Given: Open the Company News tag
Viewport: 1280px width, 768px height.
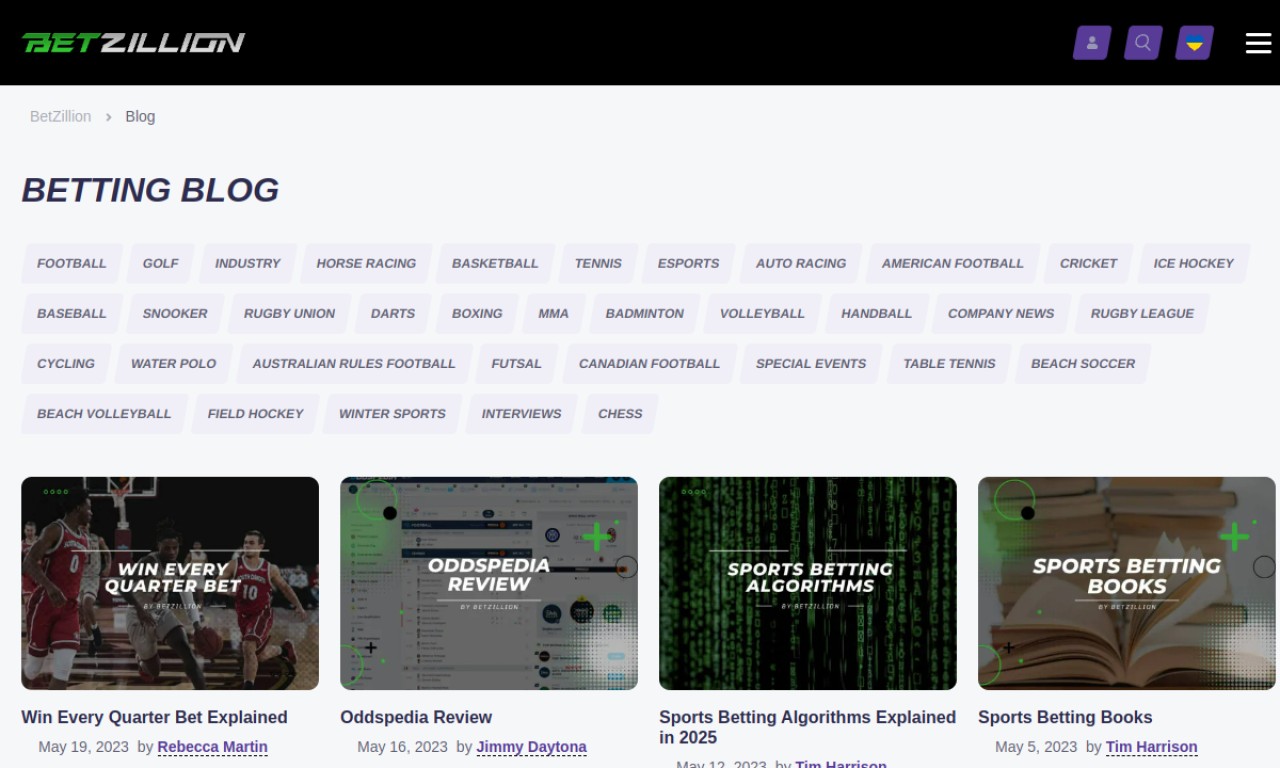Looking at the screenshot, I should pos(1001,313).
